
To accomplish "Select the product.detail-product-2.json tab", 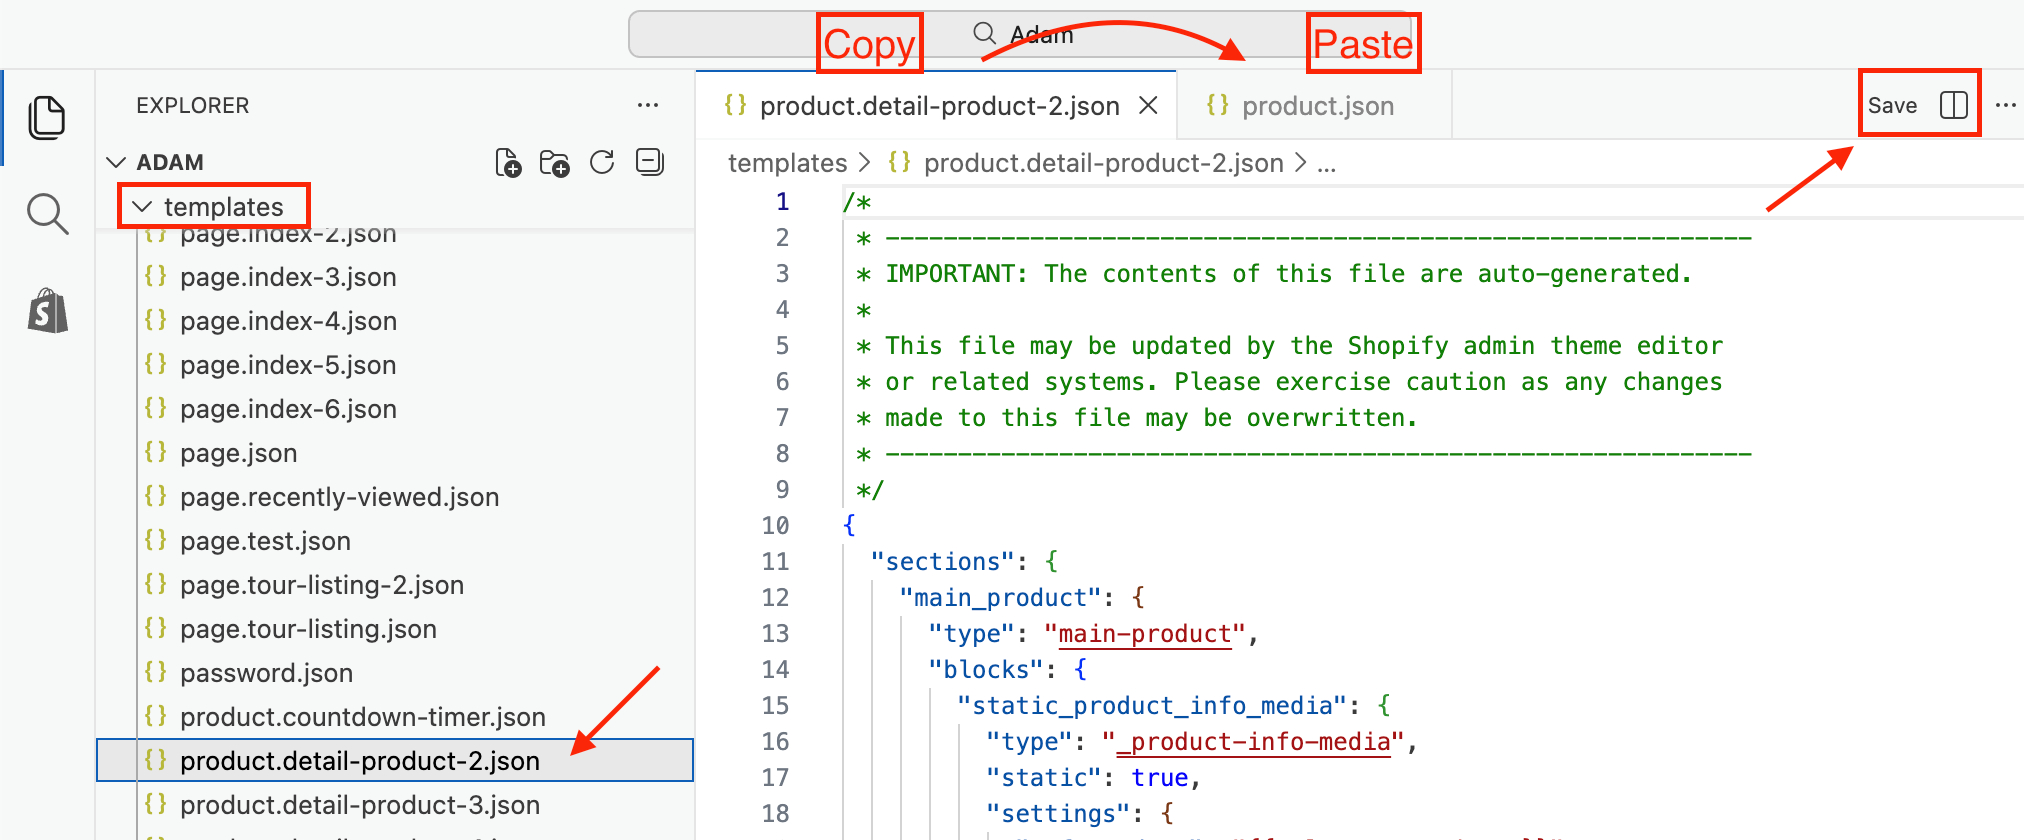I will point(937,106).
